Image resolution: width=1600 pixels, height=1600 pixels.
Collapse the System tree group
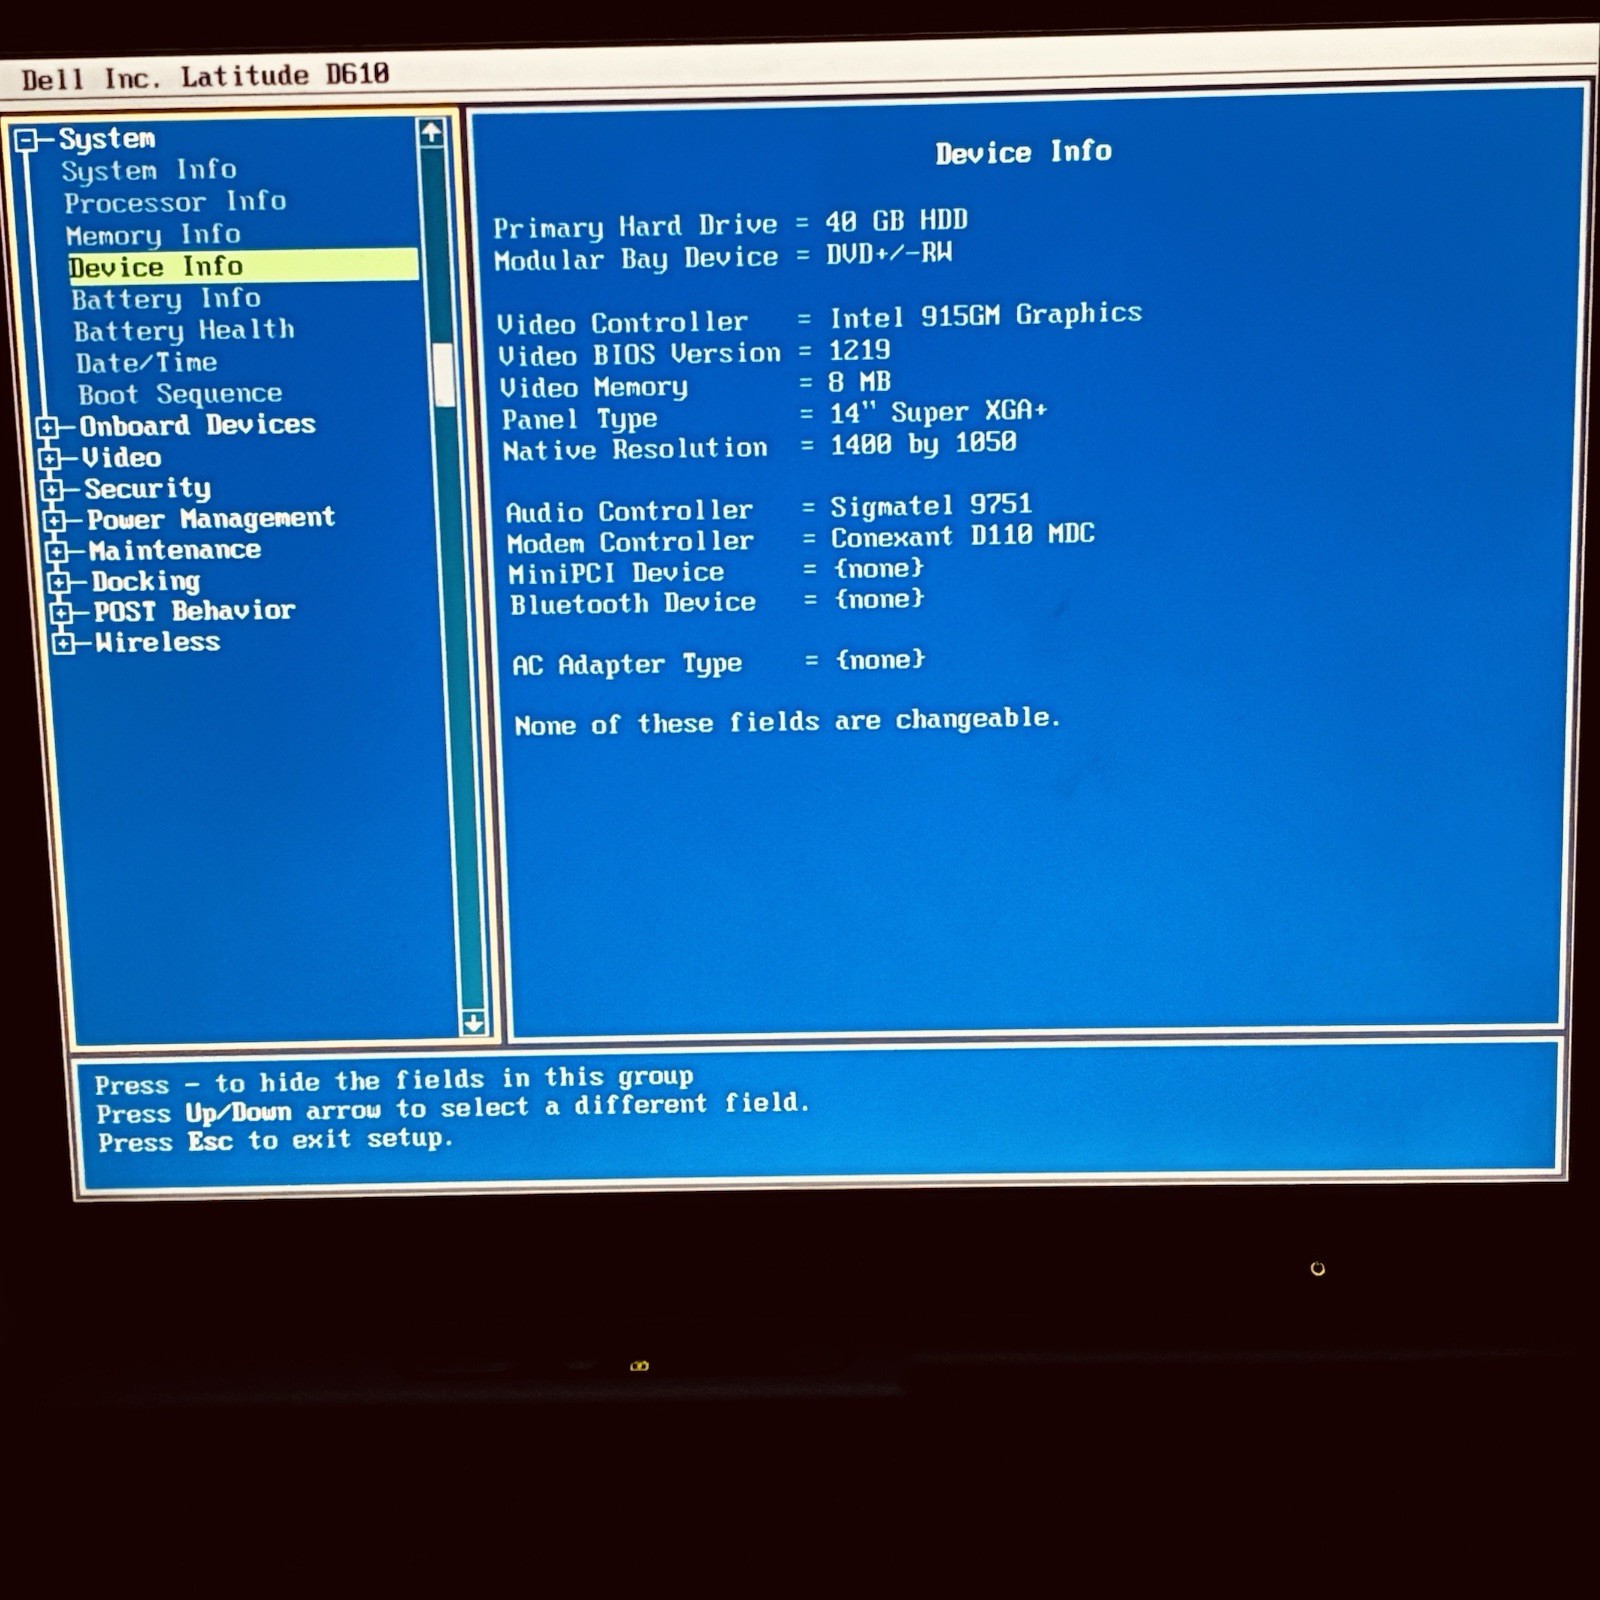coord(27,140)
